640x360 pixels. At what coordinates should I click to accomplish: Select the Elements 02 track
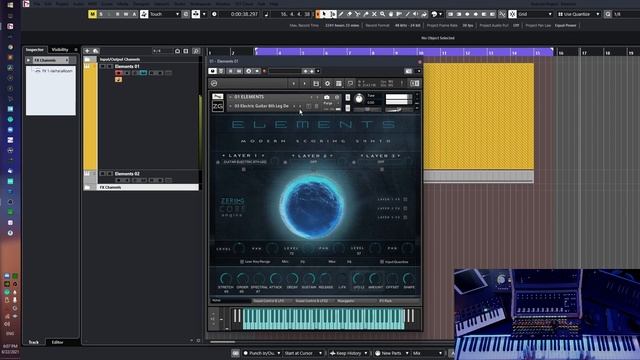(127, 173)
